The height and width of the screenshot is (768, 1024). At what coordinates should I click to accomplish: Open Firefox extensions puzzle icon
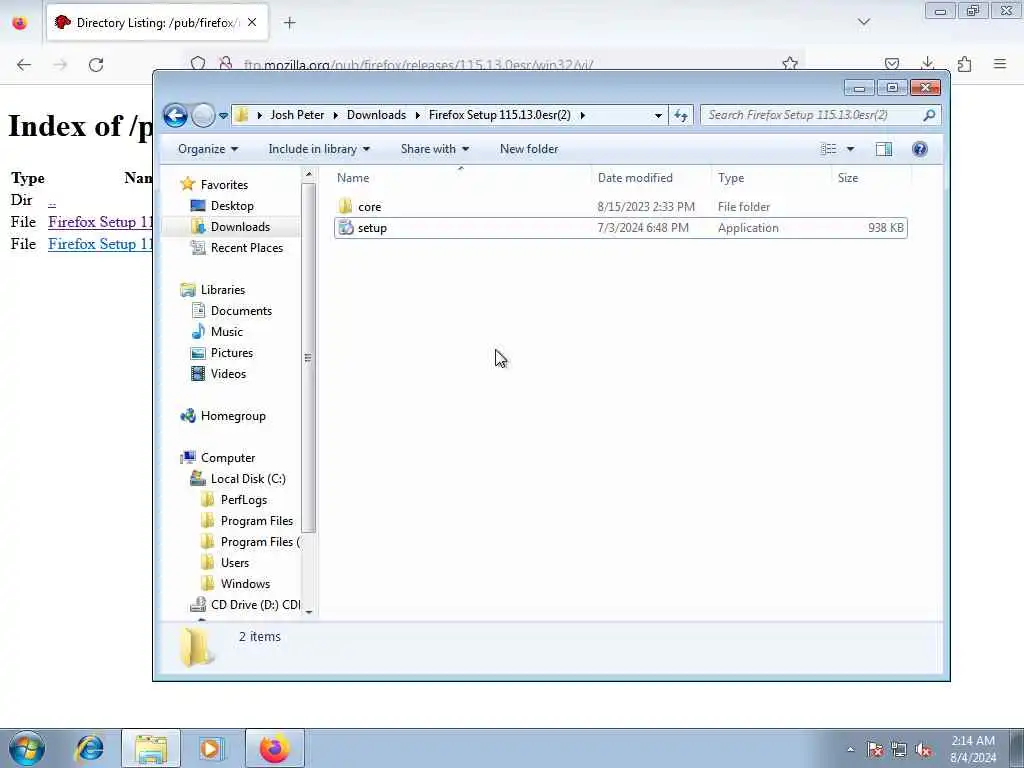pos(964,64)
